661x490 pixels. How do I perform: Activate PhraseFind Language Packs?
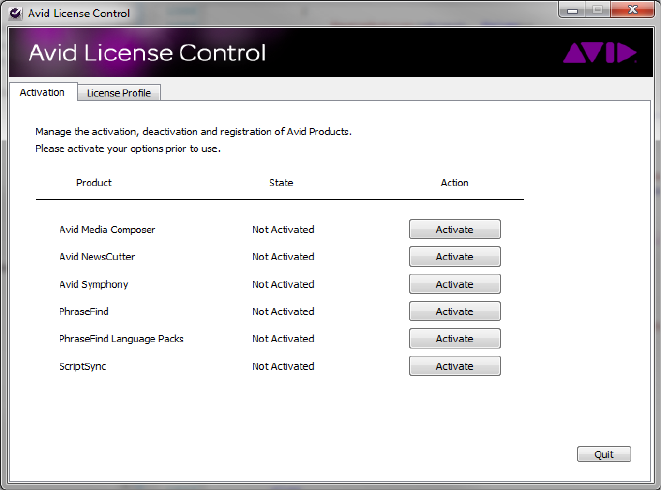coord(454,339)
